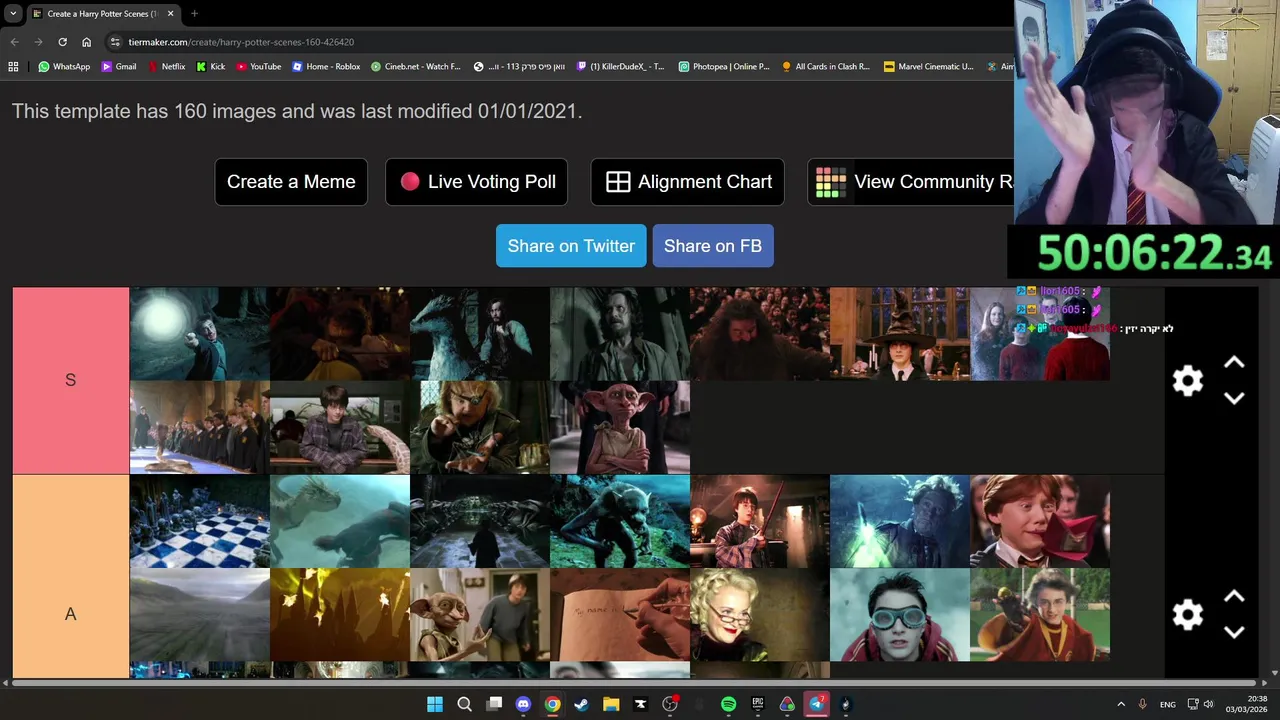
Task: Expand Chrome tab search dropdown
Action: [12, 14]
